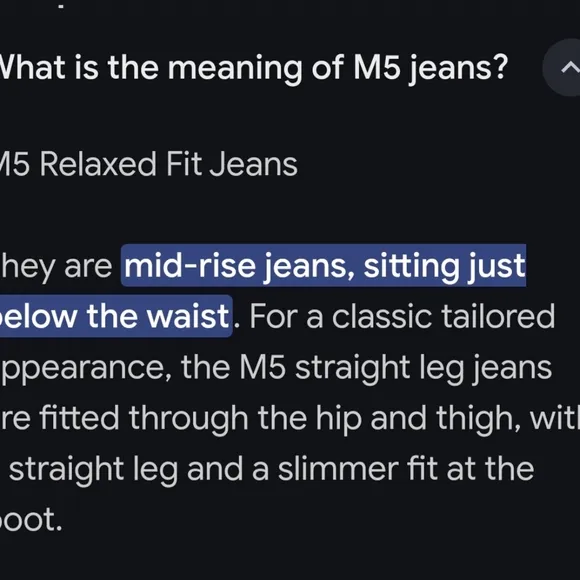Click 'hey are' before the highlighted text
Viewport: 580px width, 580px height.
56,266
